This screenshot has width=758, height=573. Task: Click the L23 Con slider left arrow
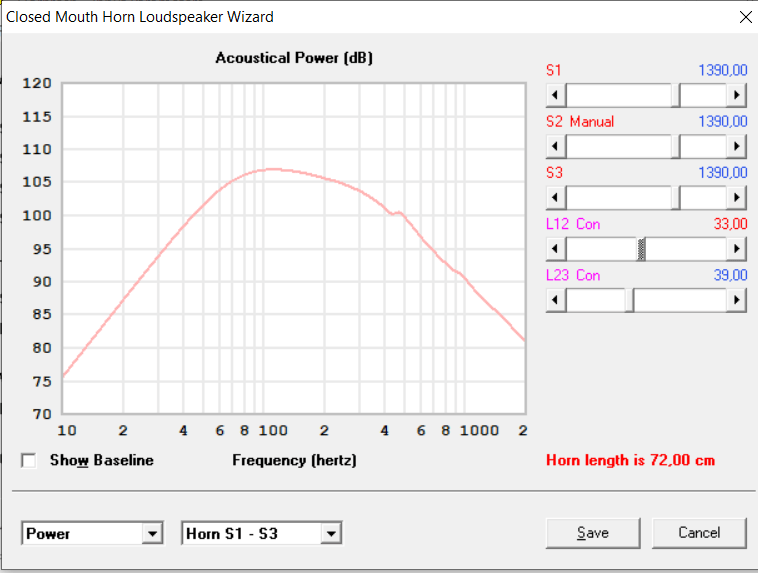pos(556,300)
